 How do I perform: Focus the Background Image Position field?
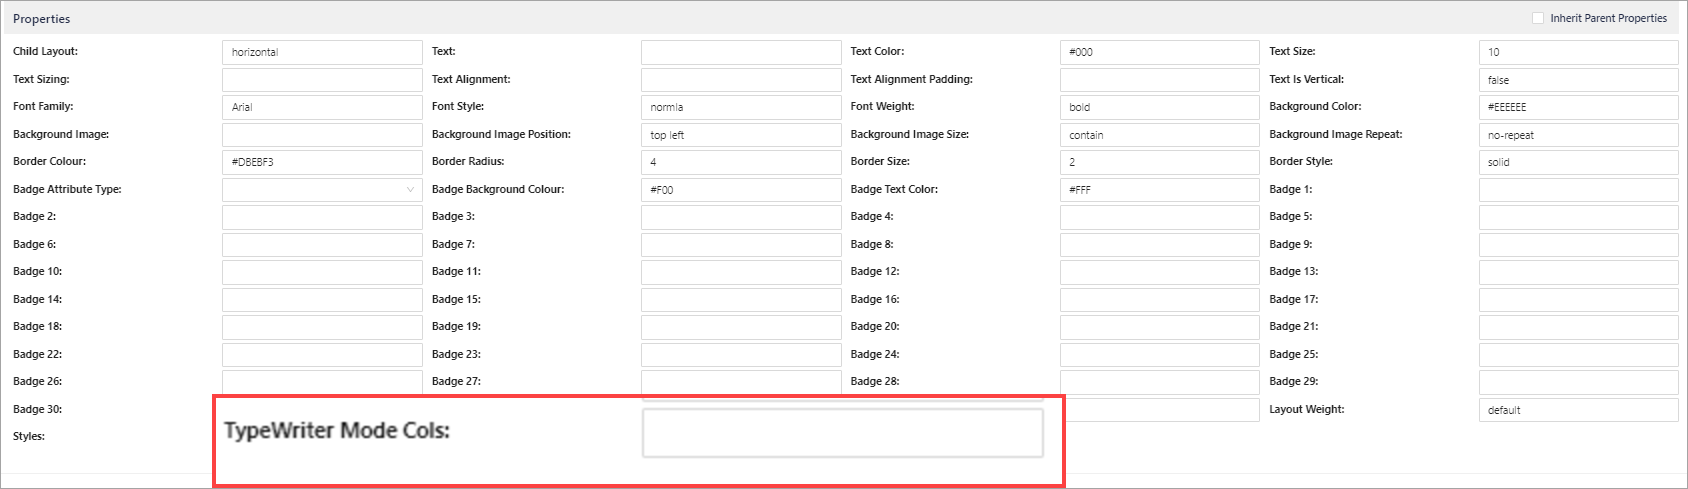pyautogui.click(x=740, y=135)
